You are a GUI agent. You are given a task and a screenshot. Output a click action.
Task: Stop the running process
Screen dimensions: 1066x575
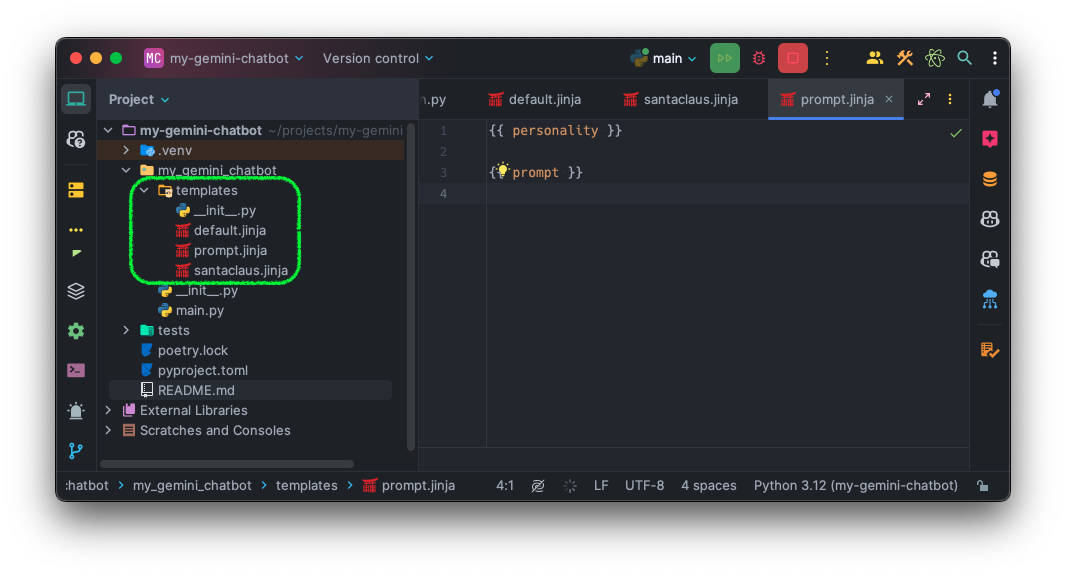pos(793,58)
